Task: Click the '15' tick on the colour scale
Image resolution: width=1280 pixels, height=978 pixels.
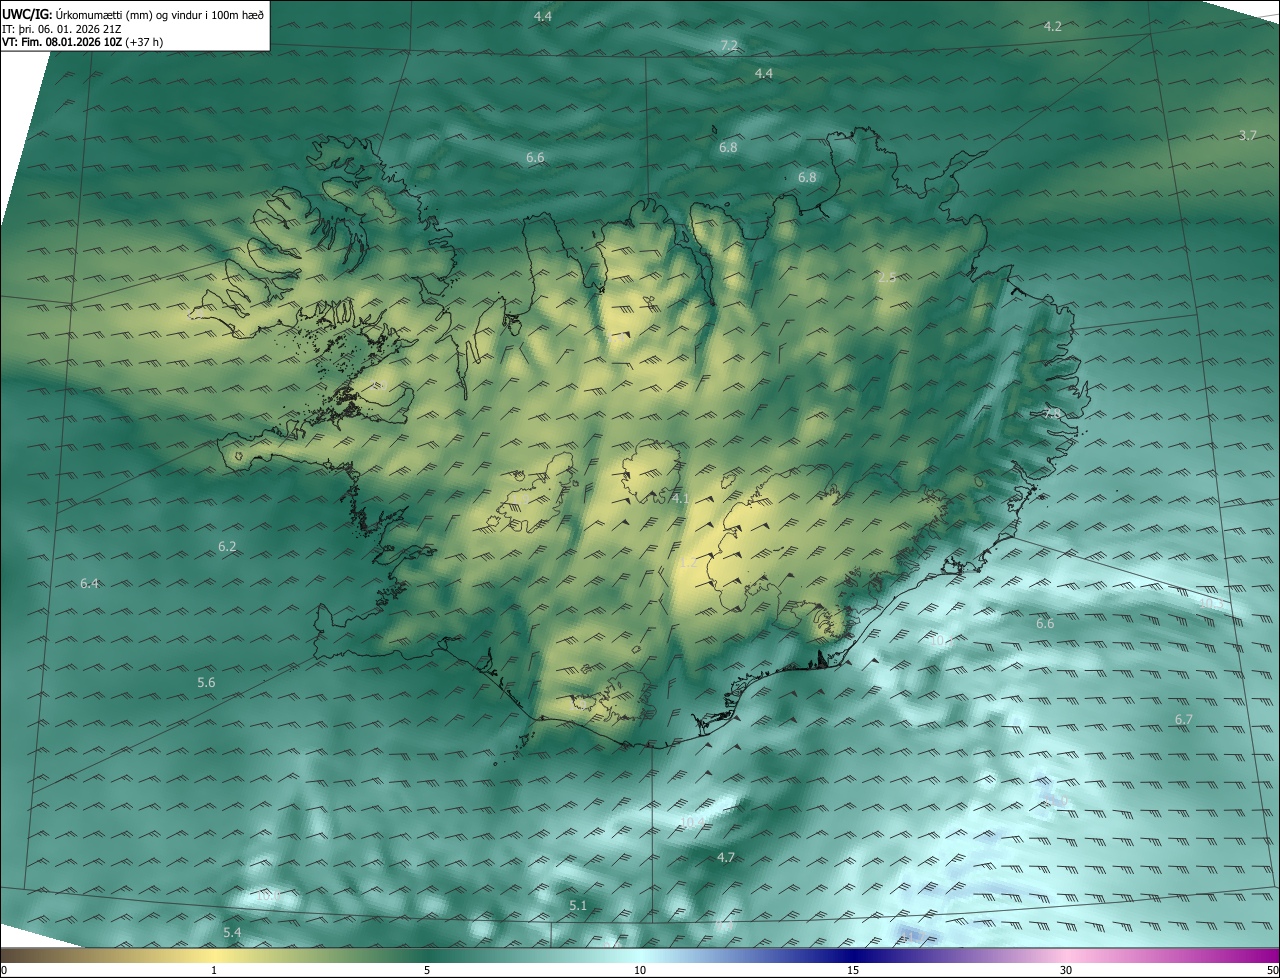Action: 853,970
